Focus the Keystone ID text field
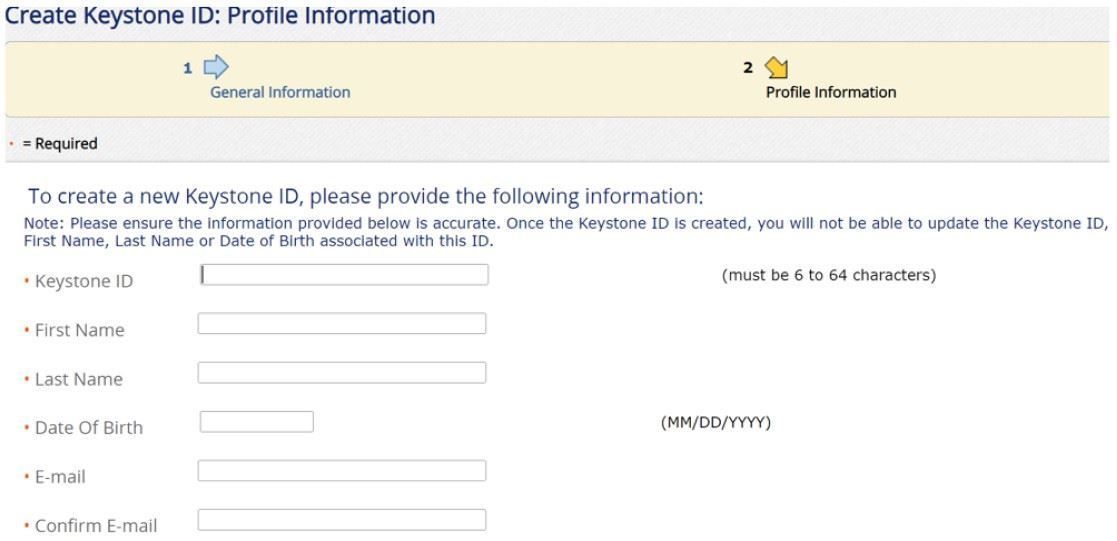 344,274
